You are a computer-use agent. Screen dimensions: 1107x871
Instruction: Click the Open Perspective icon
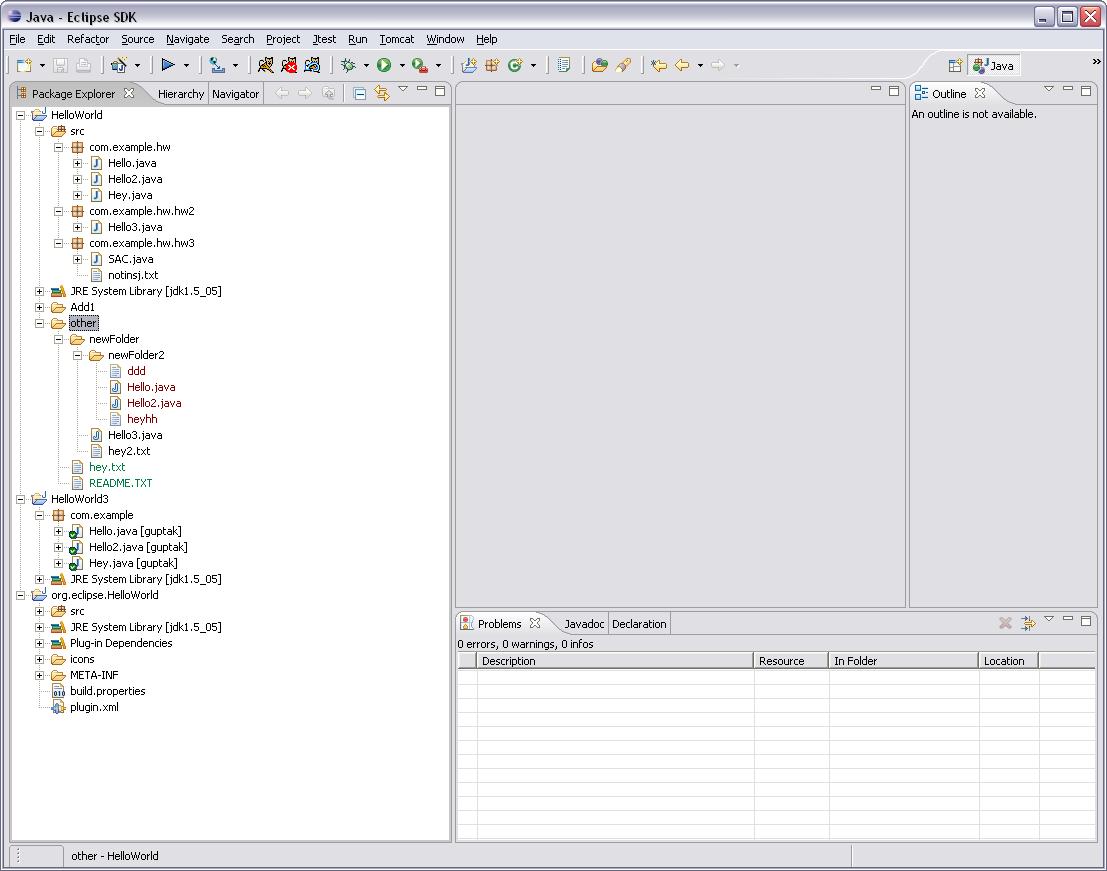pos(955,66)
